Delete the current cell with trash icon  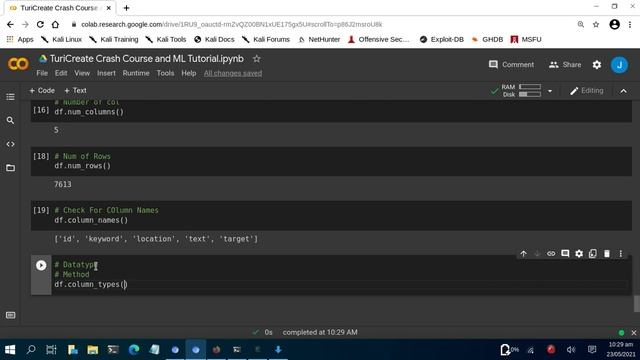point(607,254)
